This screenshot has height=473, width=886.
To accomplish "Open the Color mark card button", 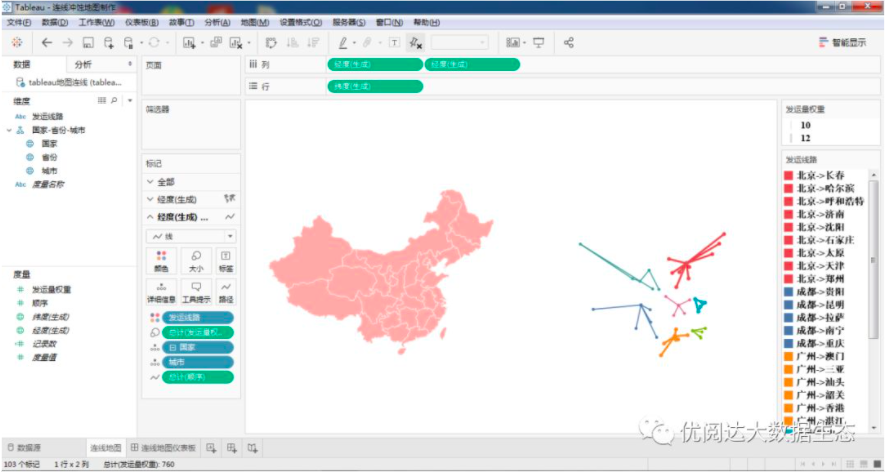I will pos(162,261).
